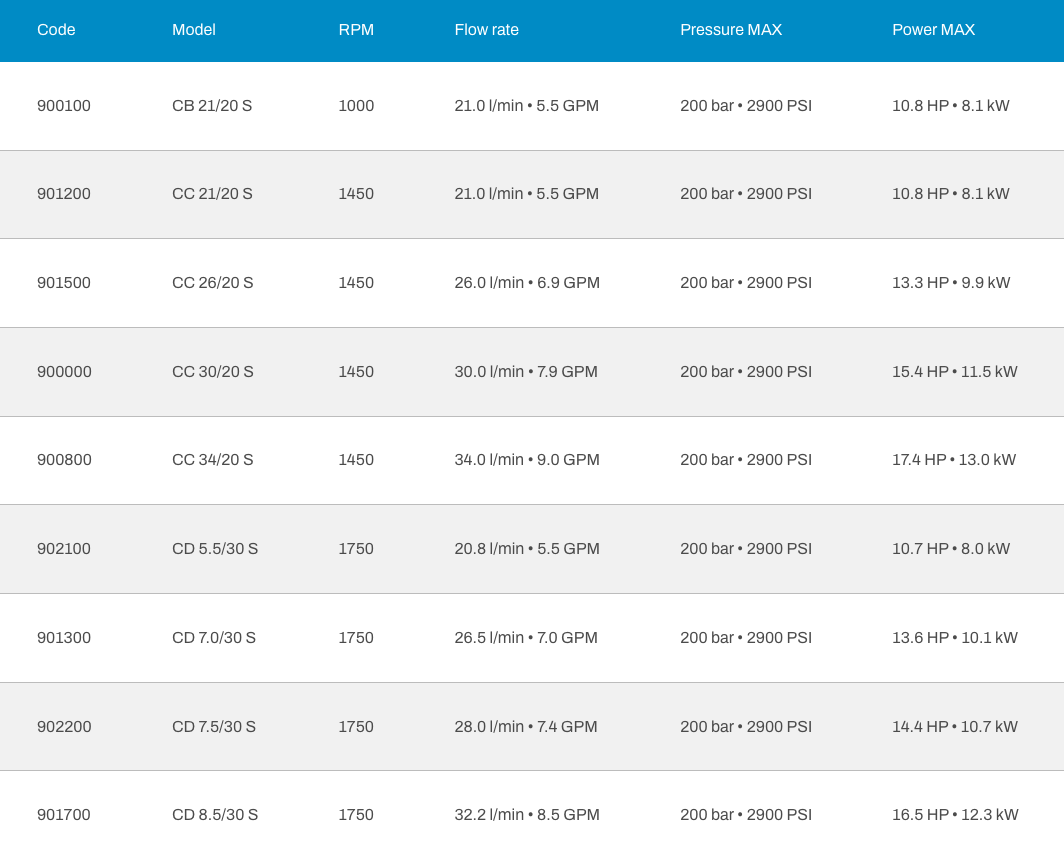Select power value 15.4 HP • 11.5 kW
The height and width of the screenshot is (847, 1064).
click(954, 372)
